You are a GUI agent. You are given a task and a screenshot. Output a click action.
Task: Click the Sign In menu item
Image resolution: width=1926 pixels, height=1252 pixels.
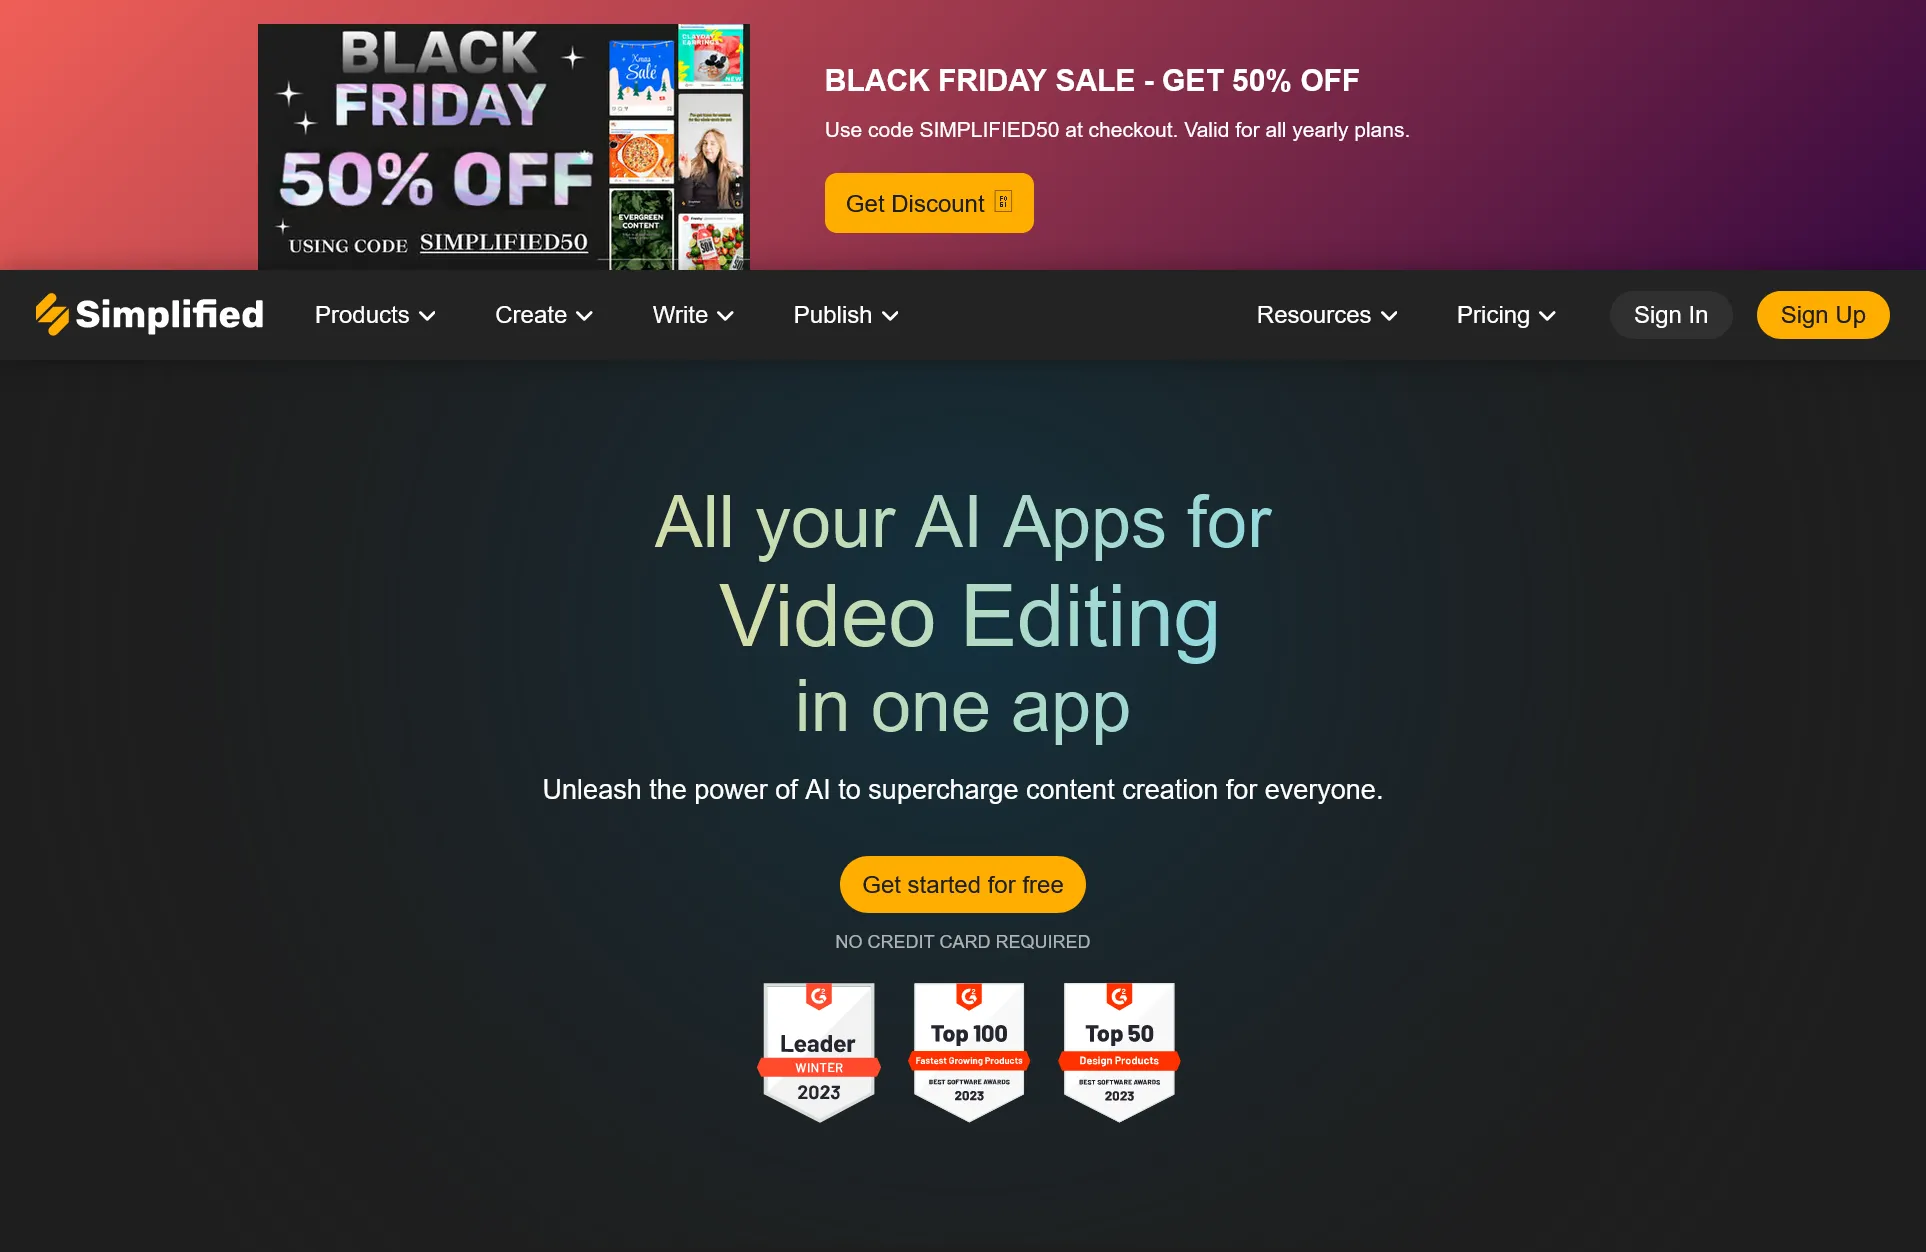(1671, 314)
